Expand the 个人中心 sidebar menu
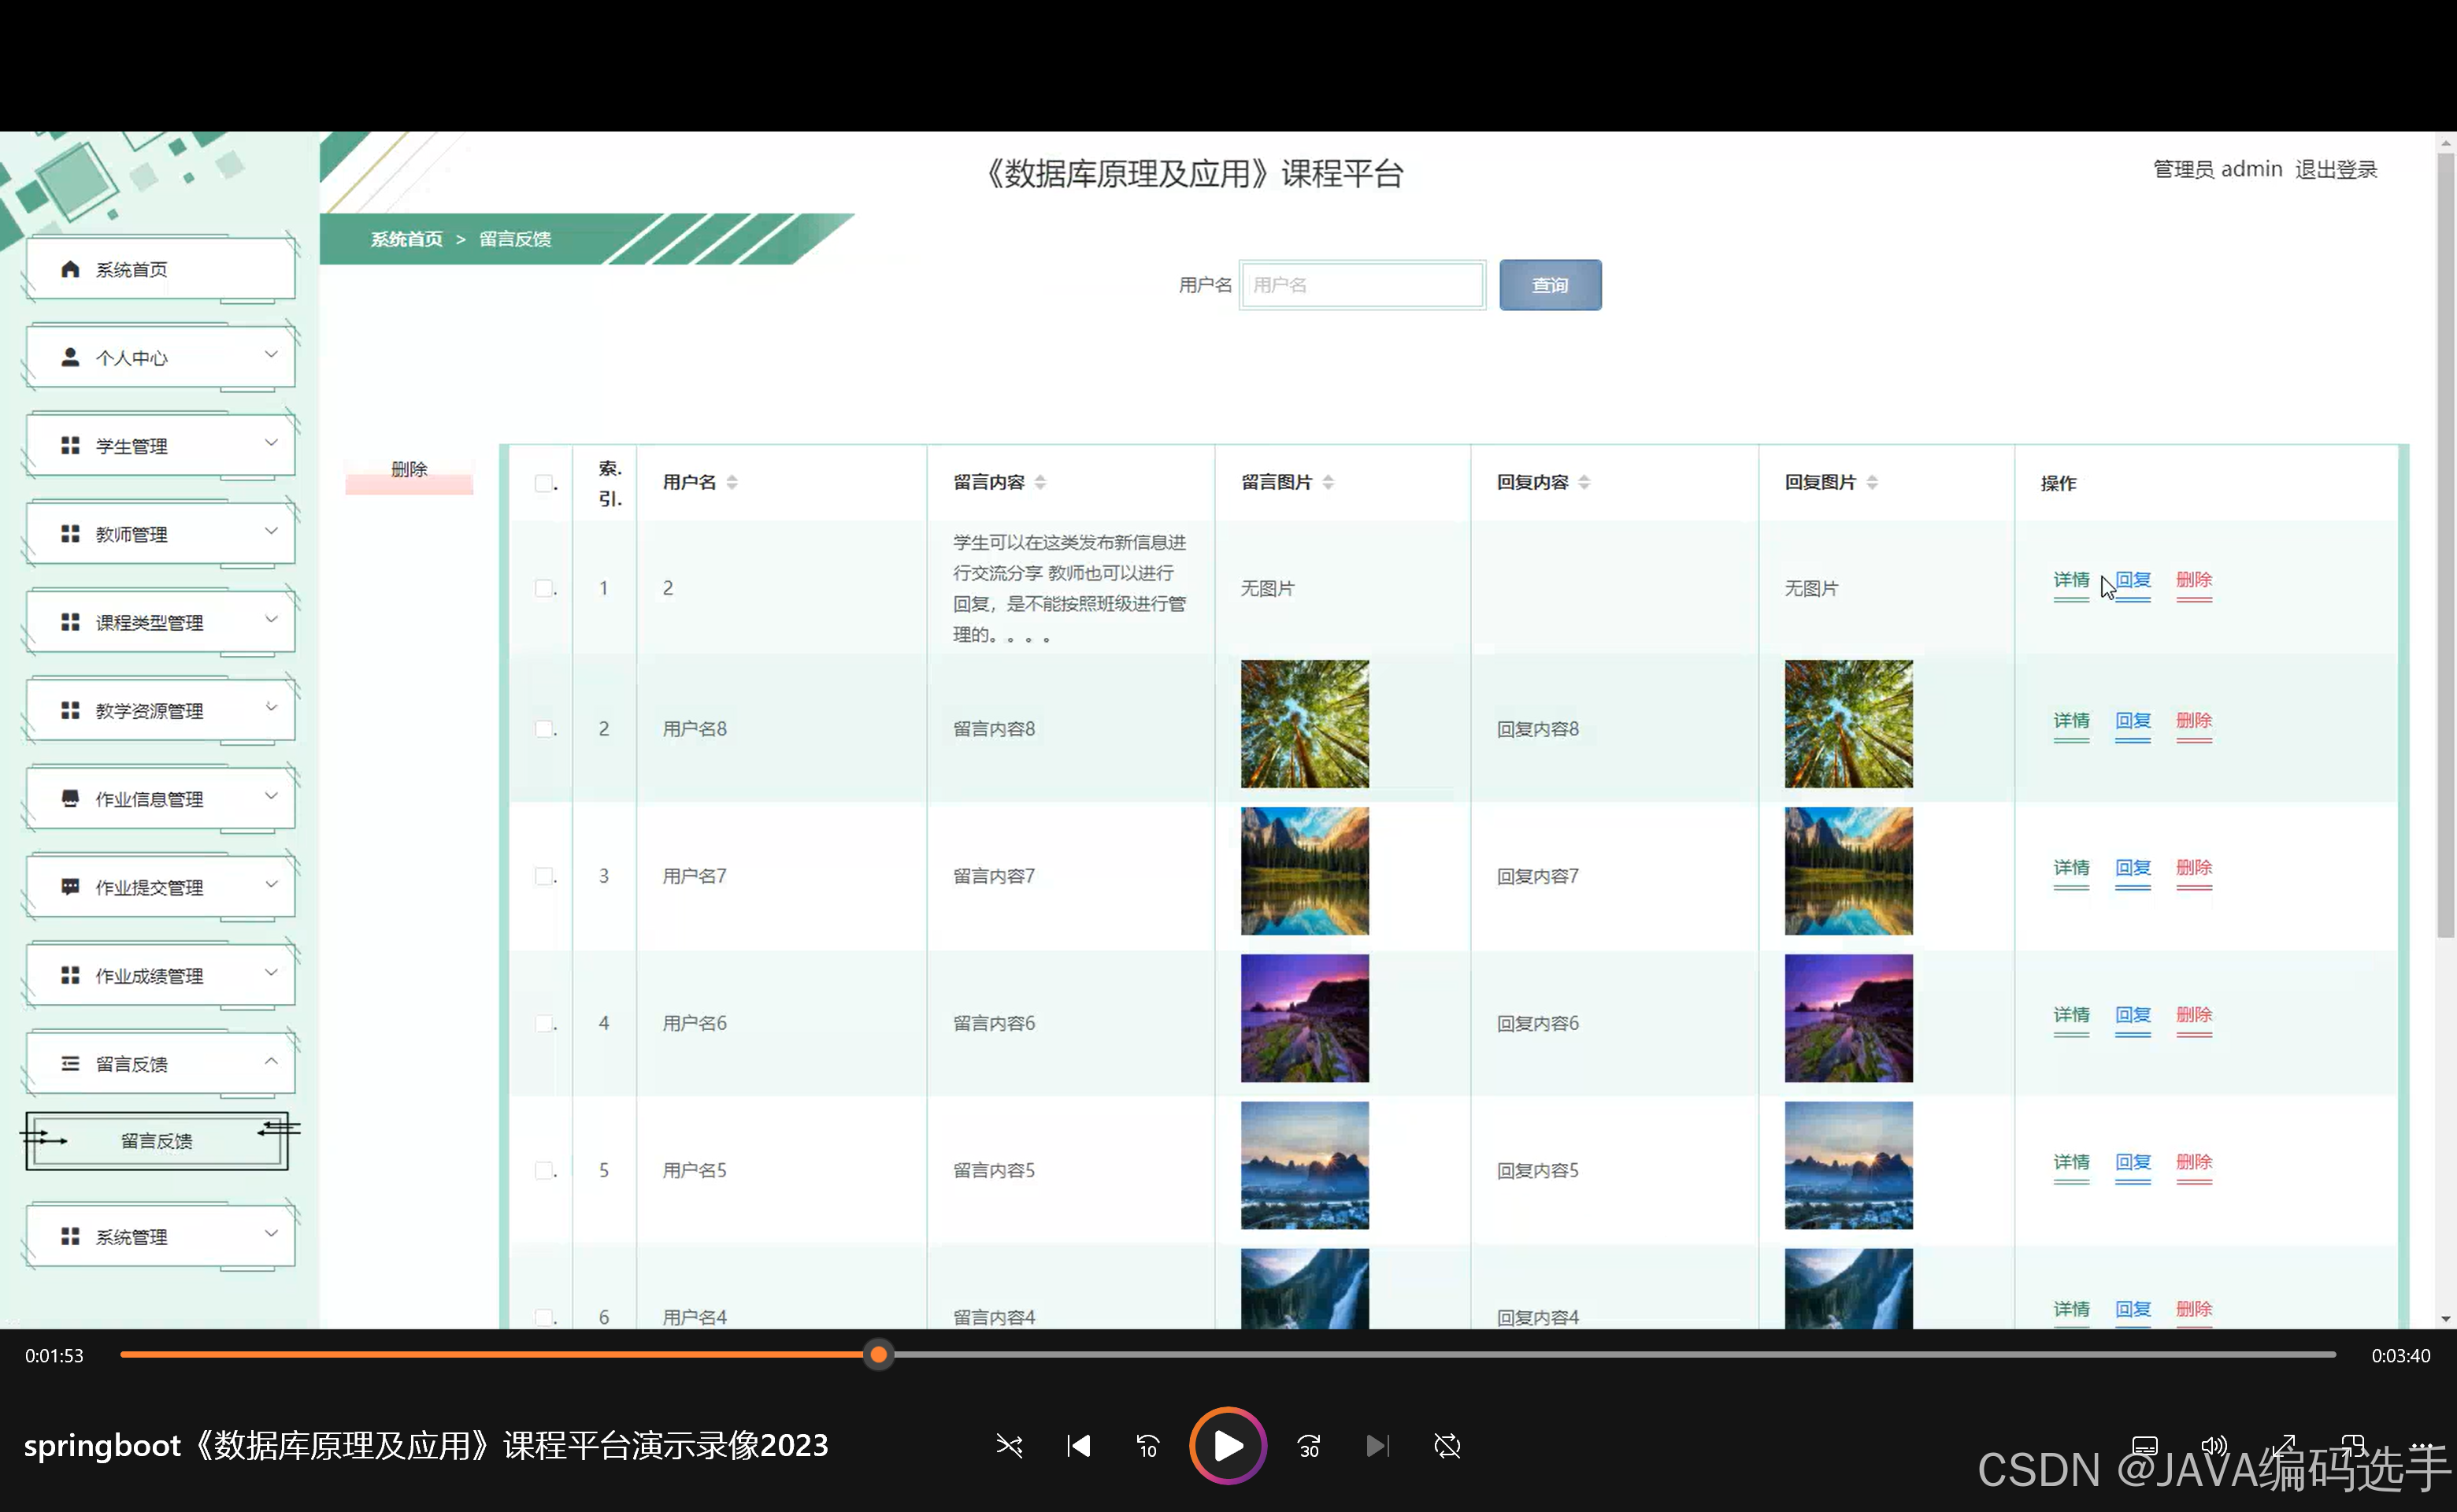The width and height of the screenshot is (2457, 1512). tap(160, 357)
